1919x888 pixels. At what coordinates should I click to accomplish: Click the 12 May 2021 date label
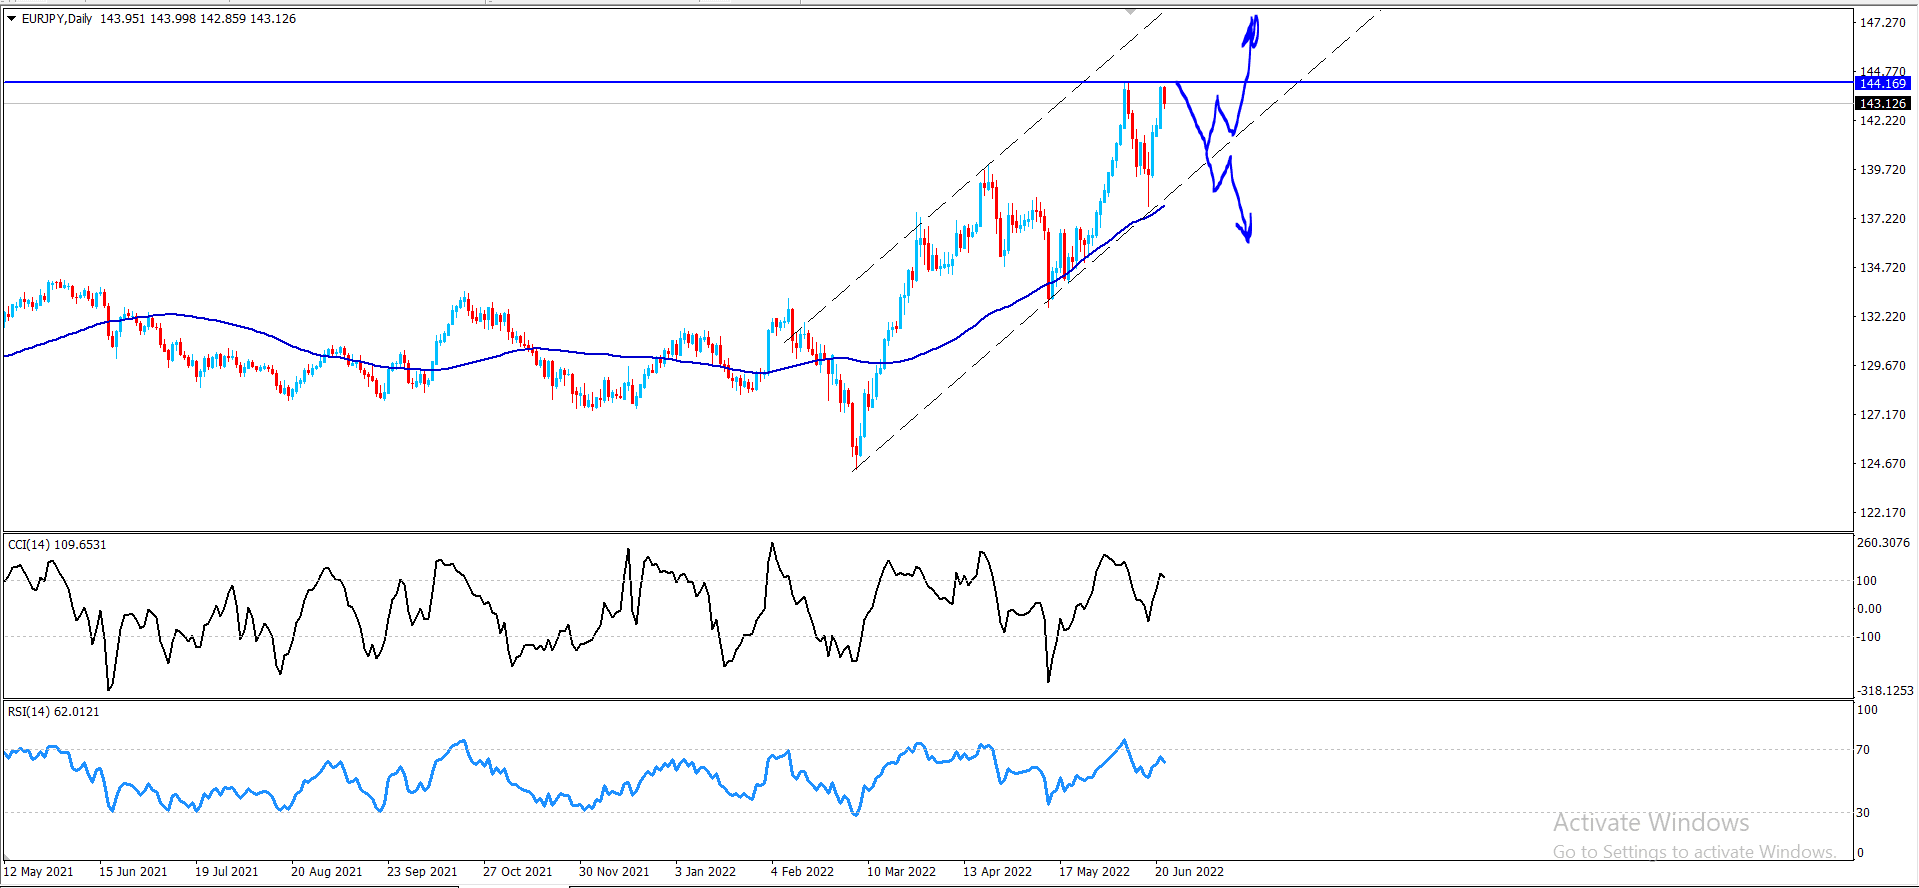38,872
